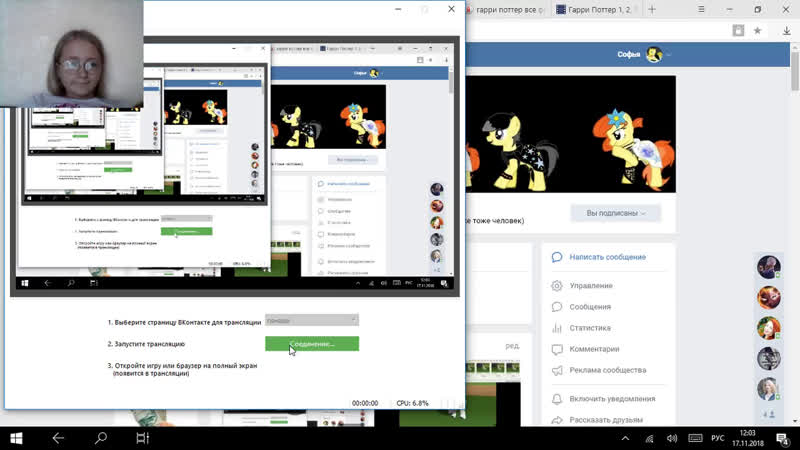Click the broadcast preview in the streaming window
The image size is (800, 450).
[x=235, y=166]
